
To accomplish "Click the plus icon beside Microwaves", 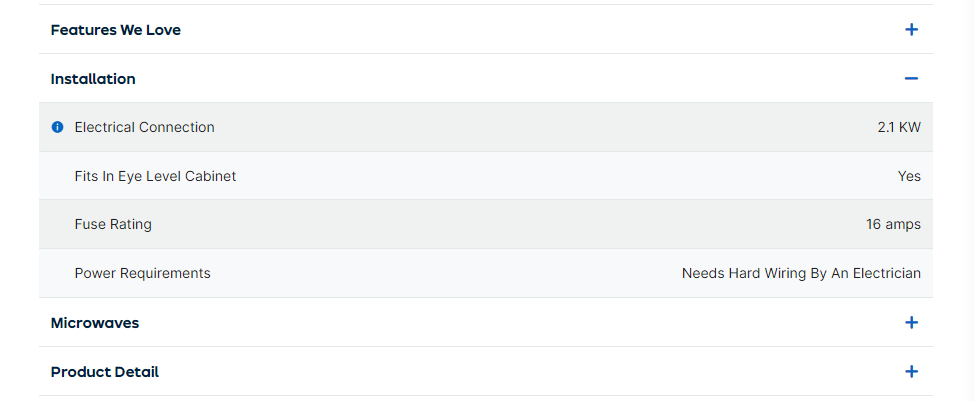I will pyautogui.click(x=911, y=323).
